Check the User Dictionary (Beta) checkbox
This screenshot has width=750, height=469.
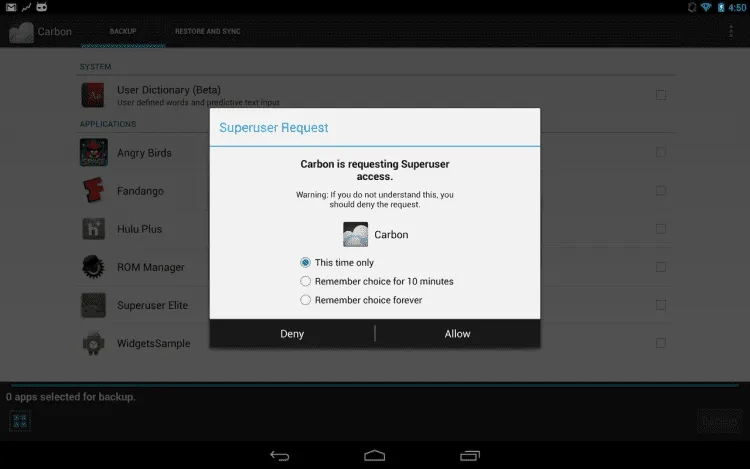point(661,95)
